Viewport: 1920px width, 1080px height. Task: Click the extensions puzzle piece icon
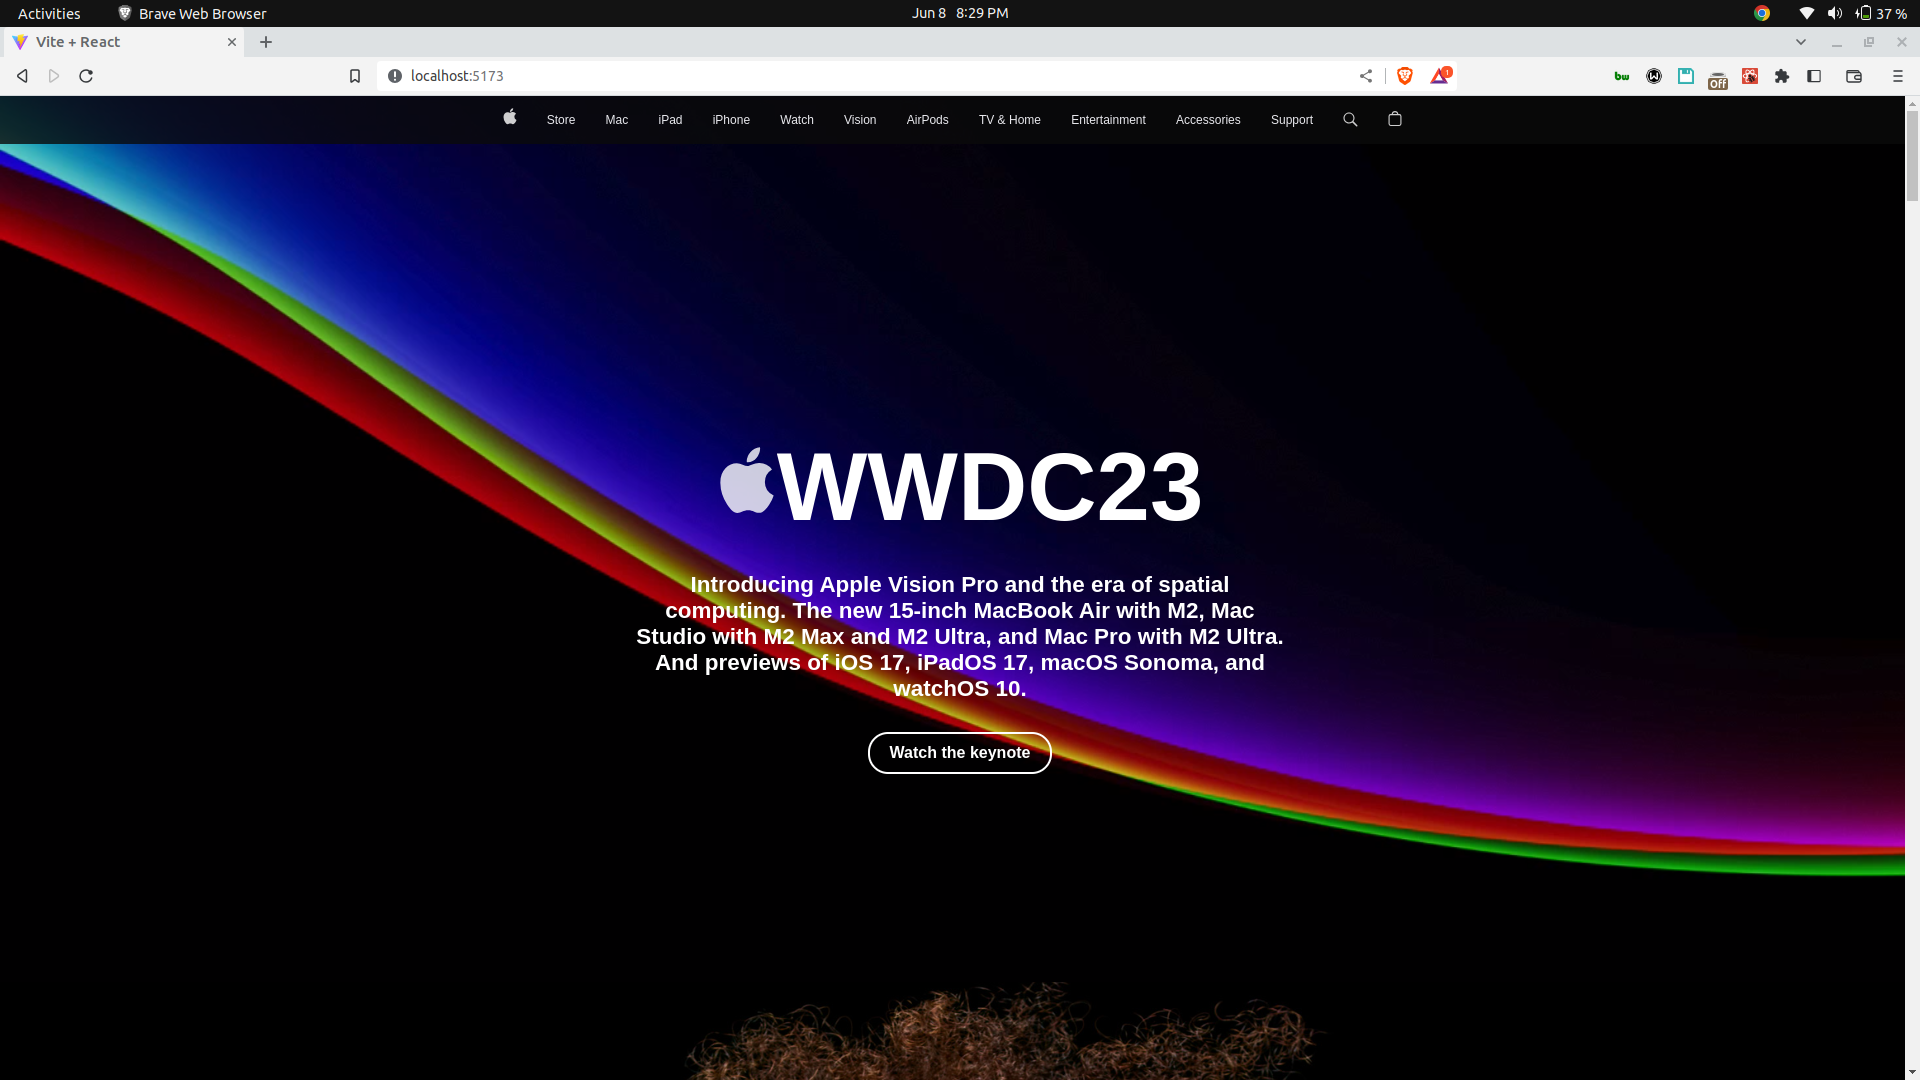tap(1782, 75)
